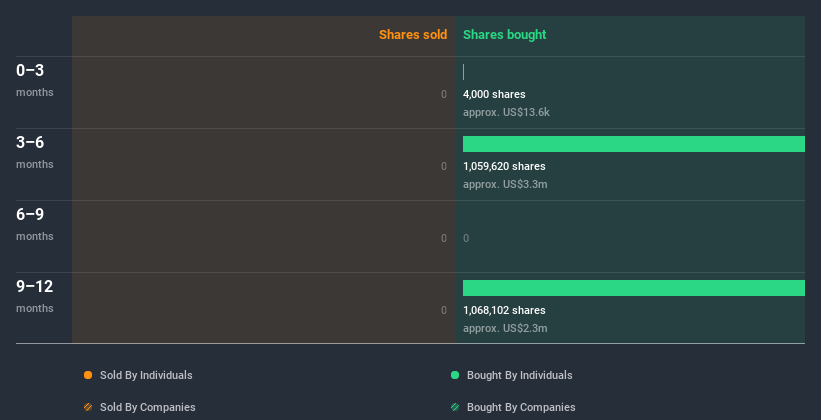Click the thin green bar for 0–3 months
The width and height of the screenshot is (821, 420).
point(463,72)
